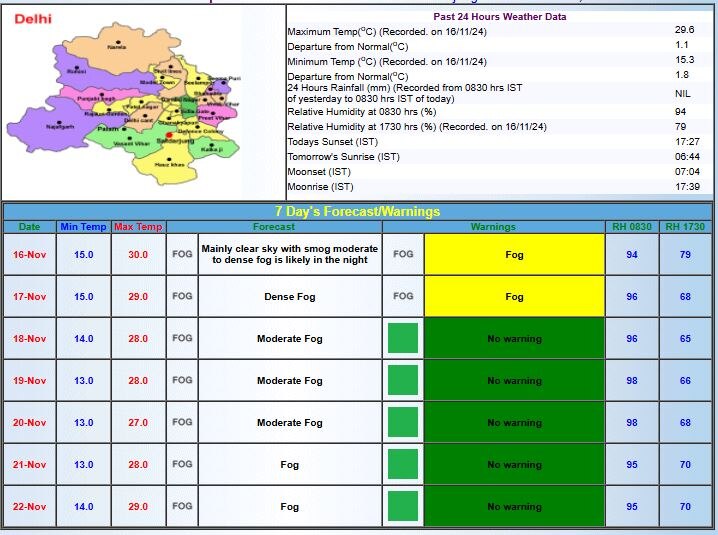Click the green warning icon for 22-Nov
This screenshot has width=718, height=535.
403,506
